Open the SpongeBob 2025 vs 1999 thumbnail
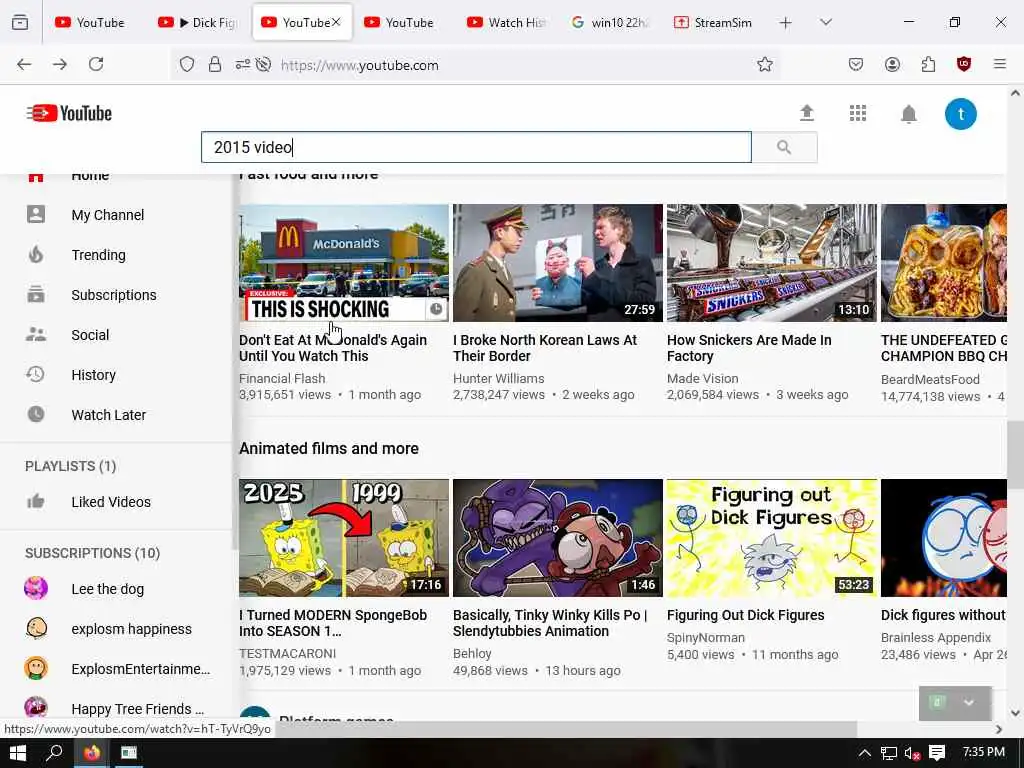1024x768 pixels. coord(344,538)
